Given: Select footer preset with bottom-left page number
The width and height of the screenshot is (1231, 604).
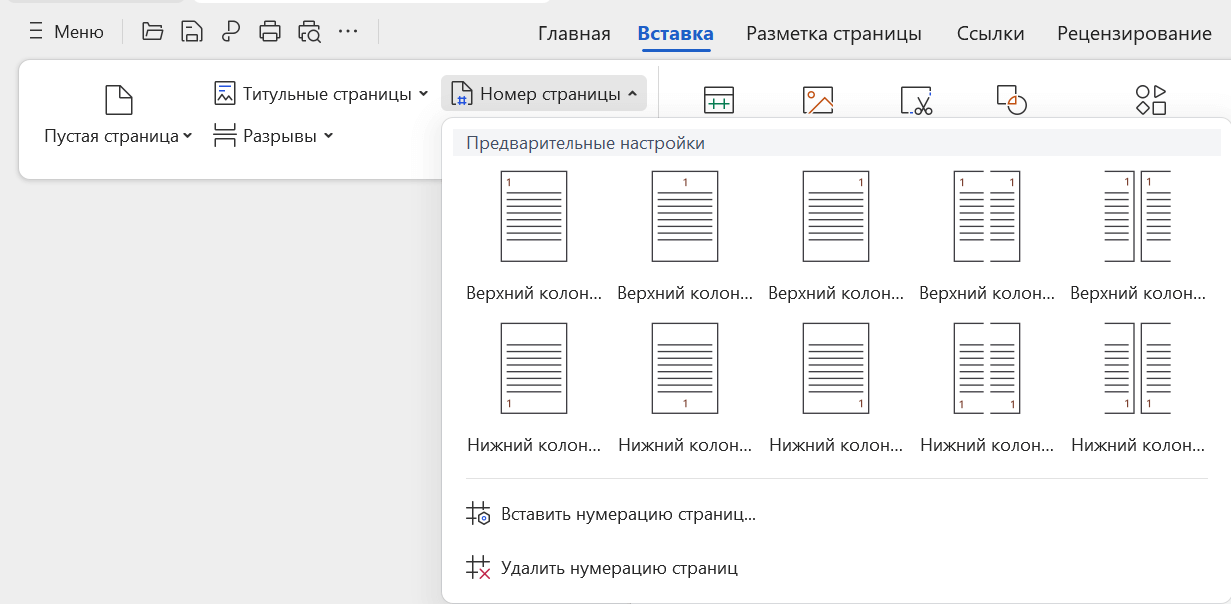Looking at the screenshot, I should coord(534,369).
